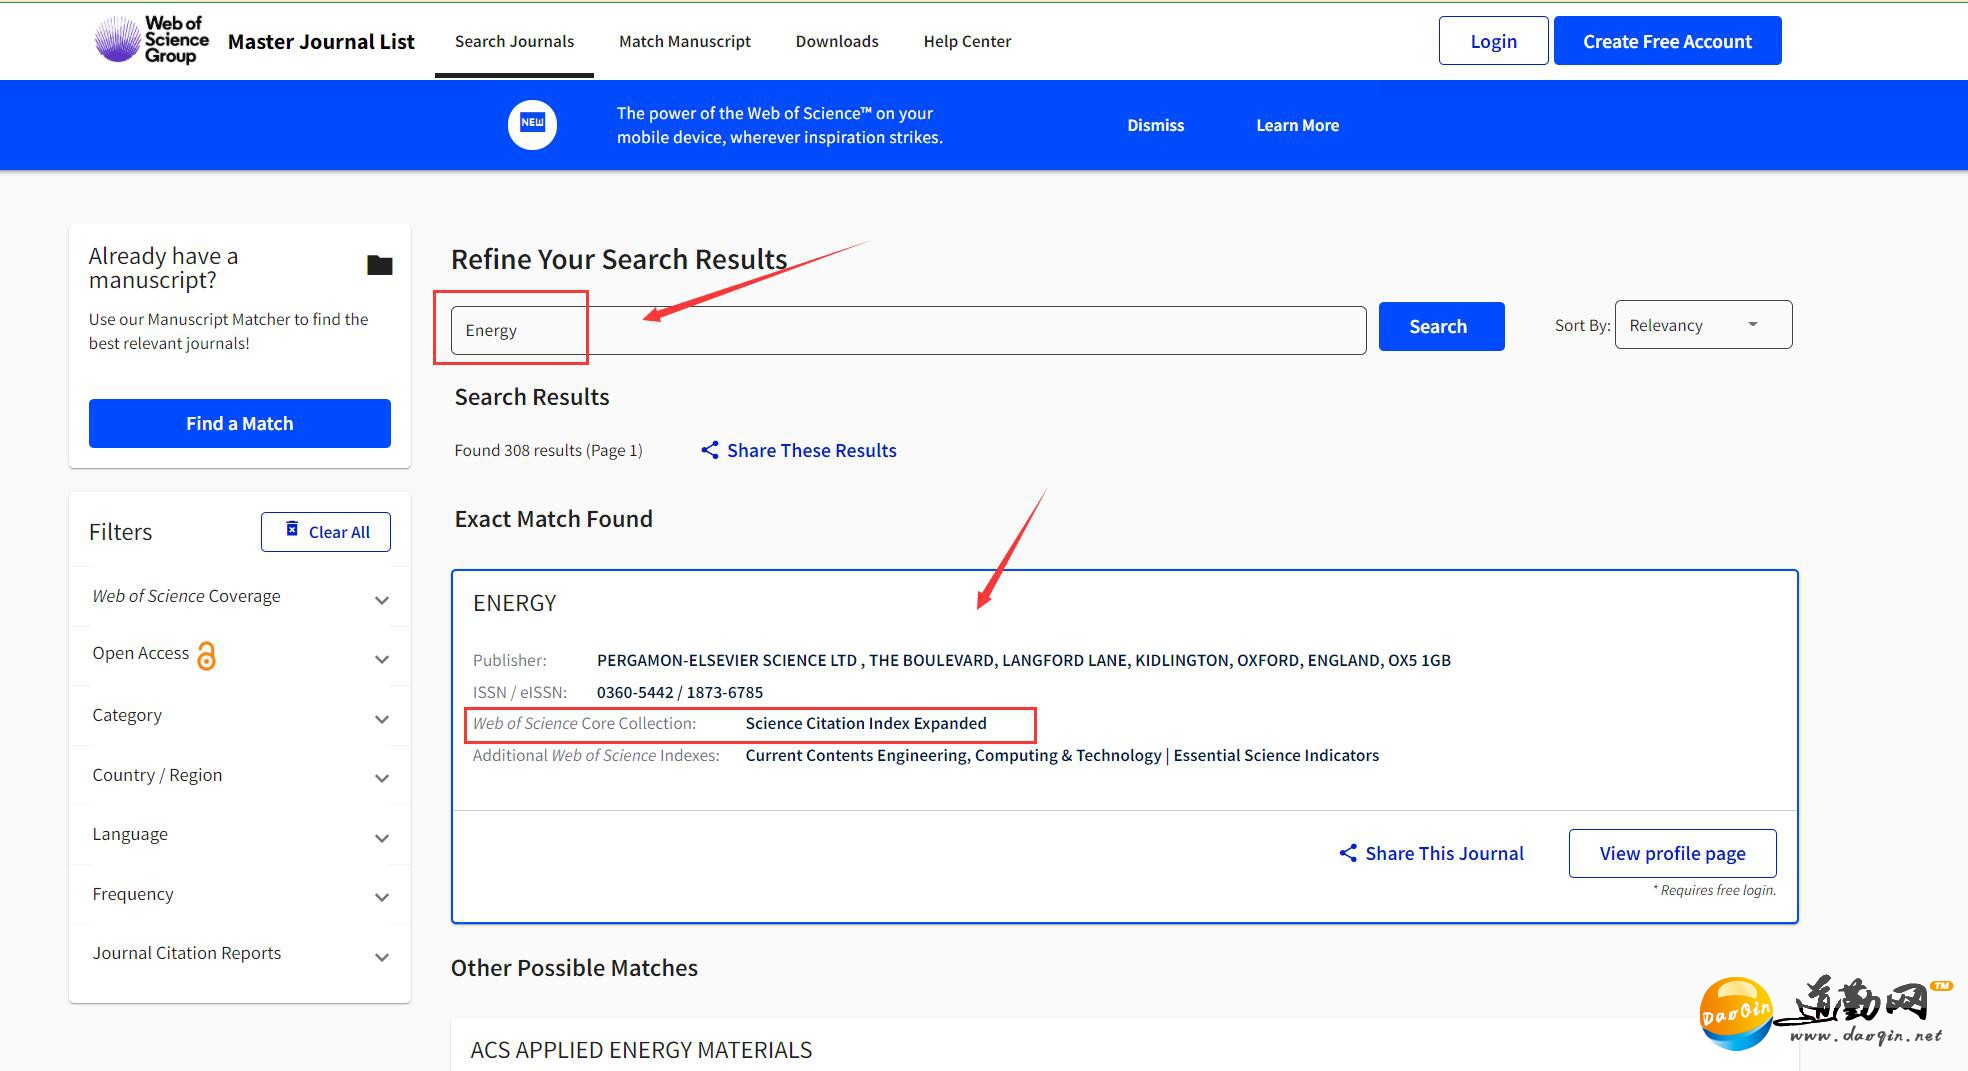Click the Essential Science Indicators text
The image size is (1968, 1071).
coord(1276,755)
